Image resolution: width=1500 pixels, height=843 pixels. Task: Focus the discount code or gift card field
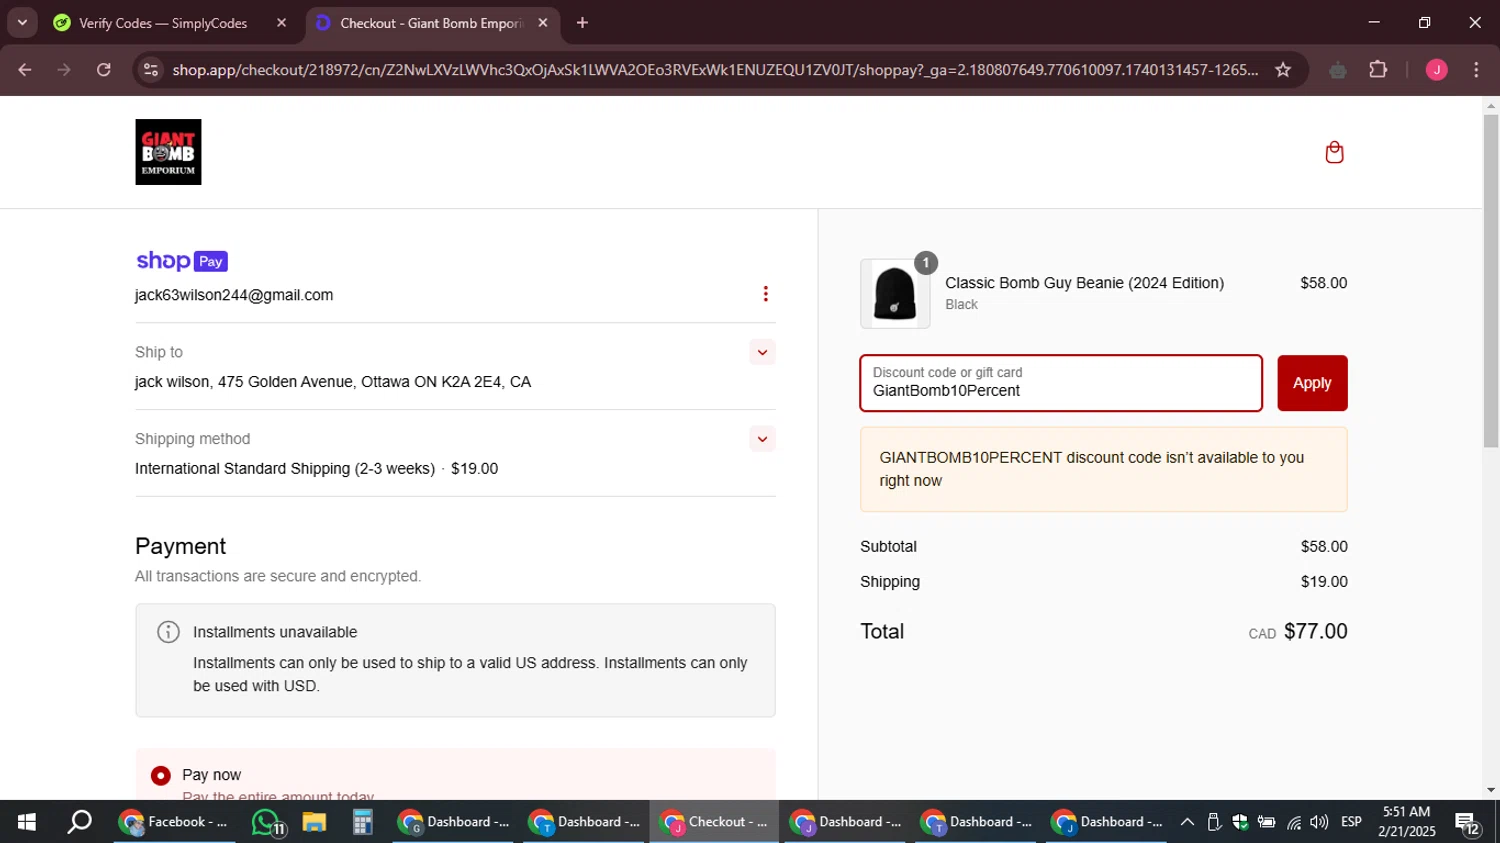1061,383
